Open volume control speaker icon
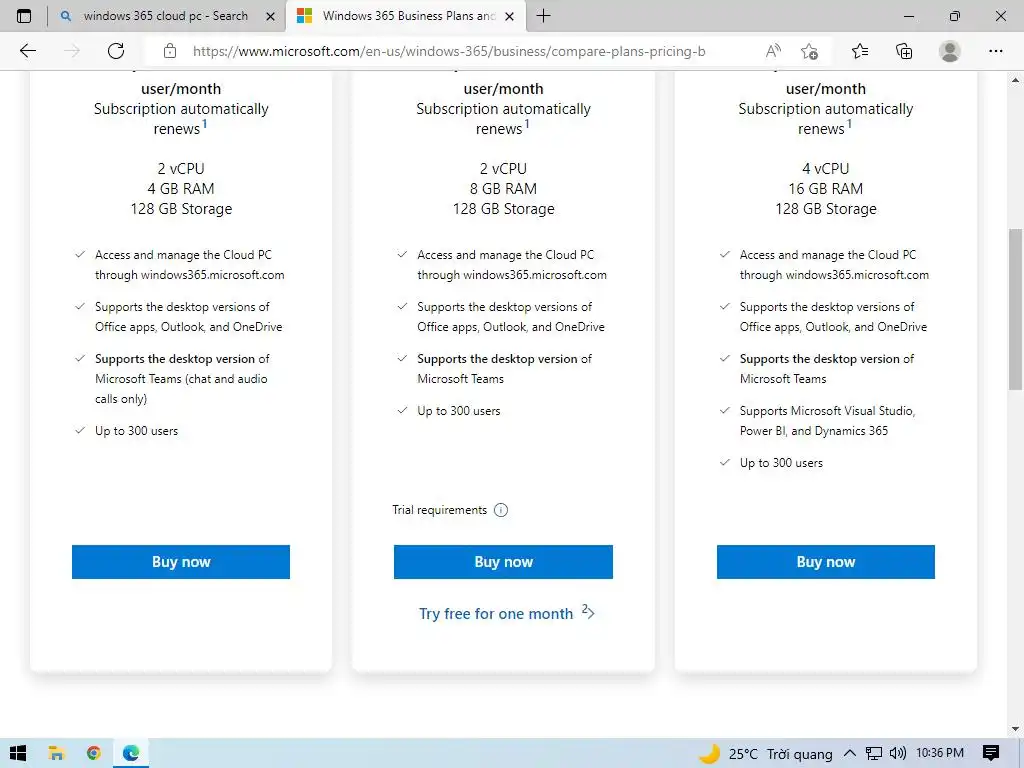The height and width of the screenshot is (768, 1024). point(898,754)
